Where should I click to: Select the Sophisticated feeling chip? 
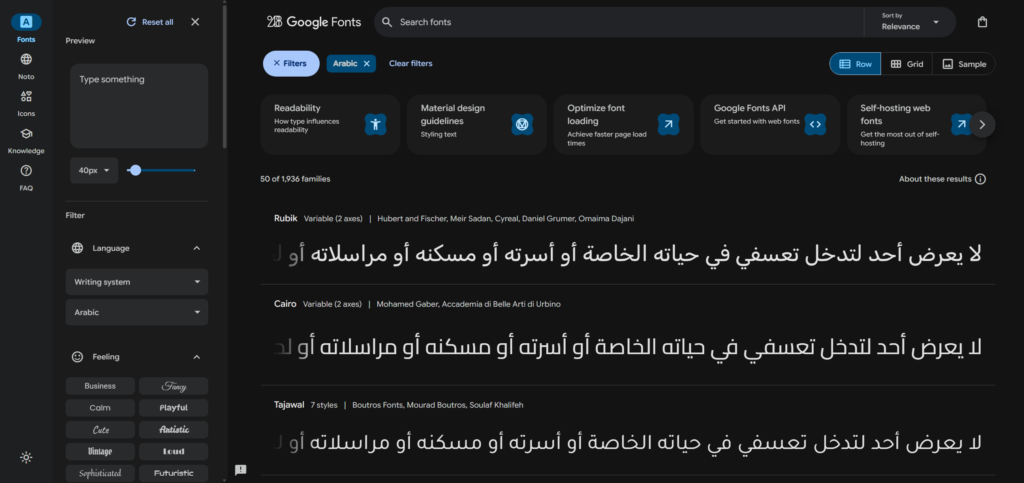[x=100, y=473]
